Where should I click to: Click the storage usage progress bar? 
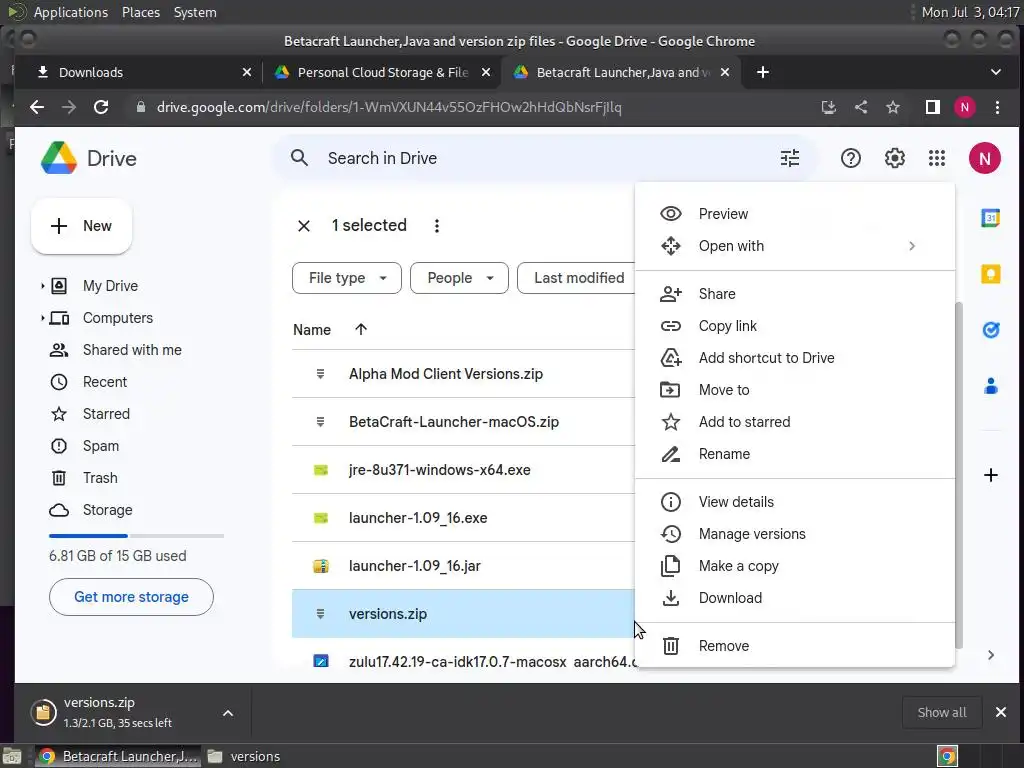(136, 536)
